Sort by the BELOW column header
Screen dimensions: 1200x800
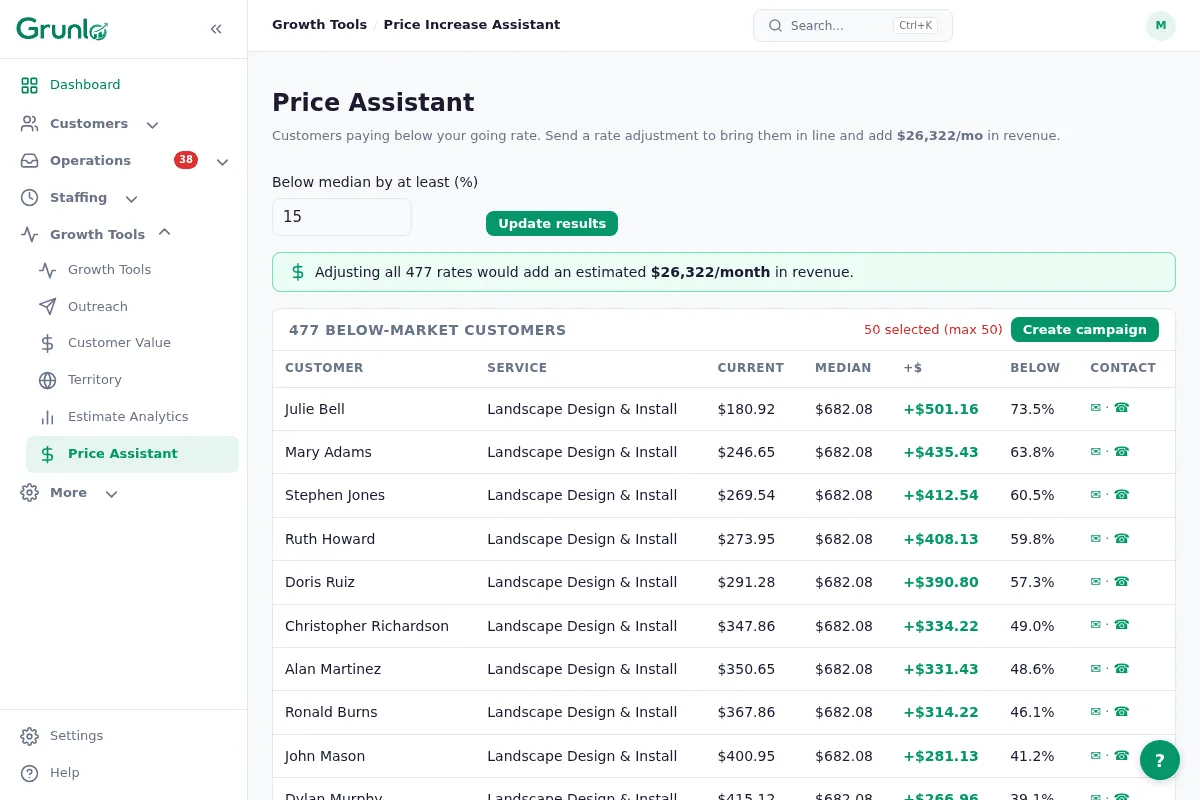(x=1035, y=368)
